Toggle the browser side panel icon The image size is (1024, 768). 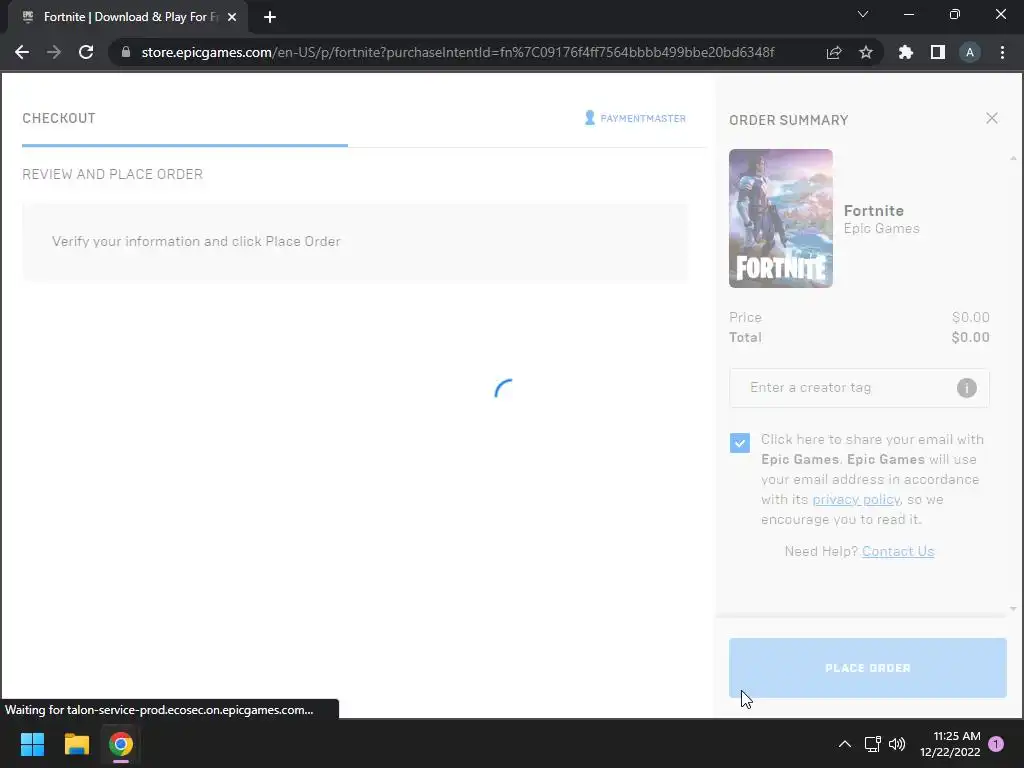938,52
